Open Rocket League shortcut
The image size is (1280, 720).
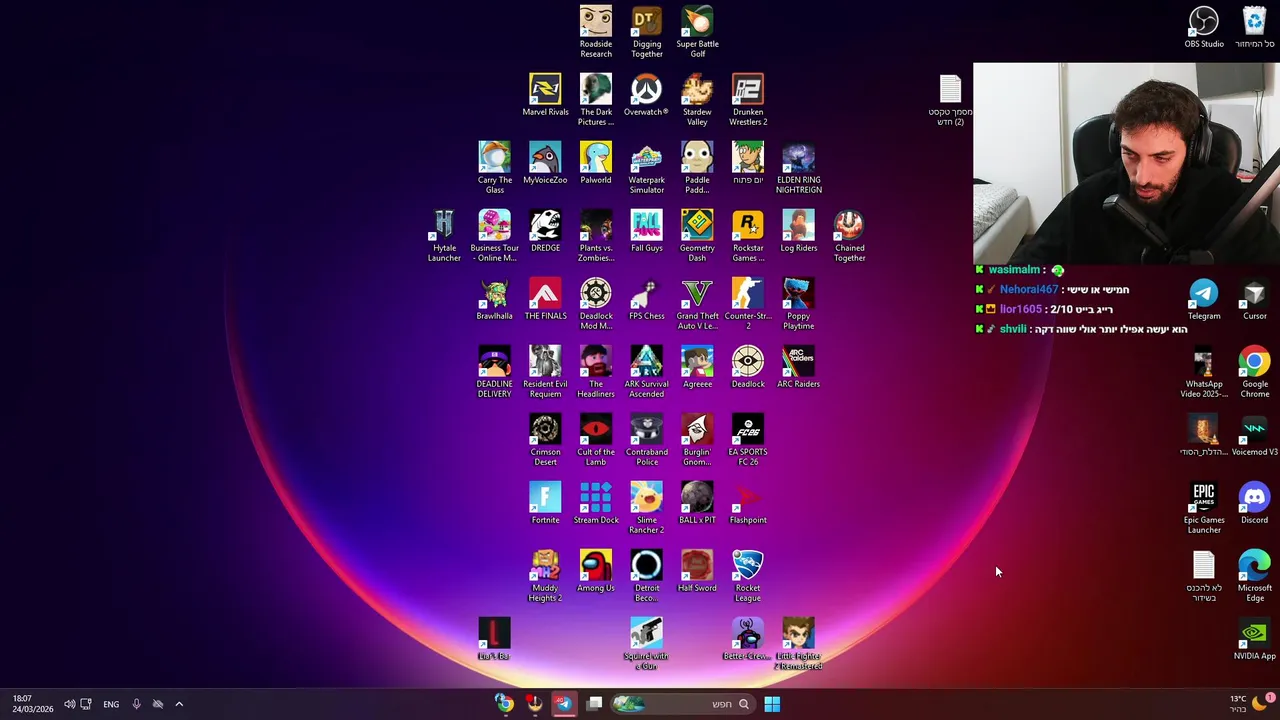click(x=748, y=576)
